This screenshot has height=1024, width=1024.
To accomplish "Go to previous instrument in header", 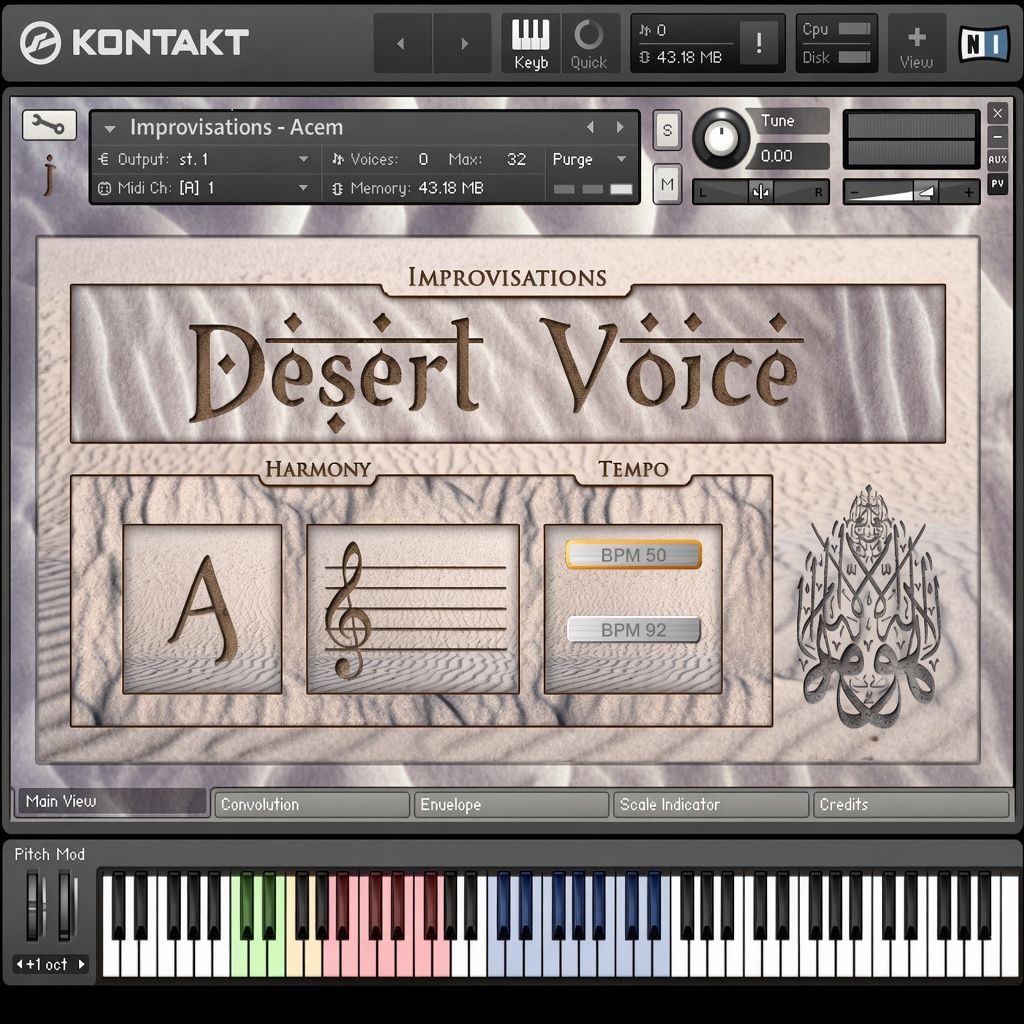I will coord(402,43).
